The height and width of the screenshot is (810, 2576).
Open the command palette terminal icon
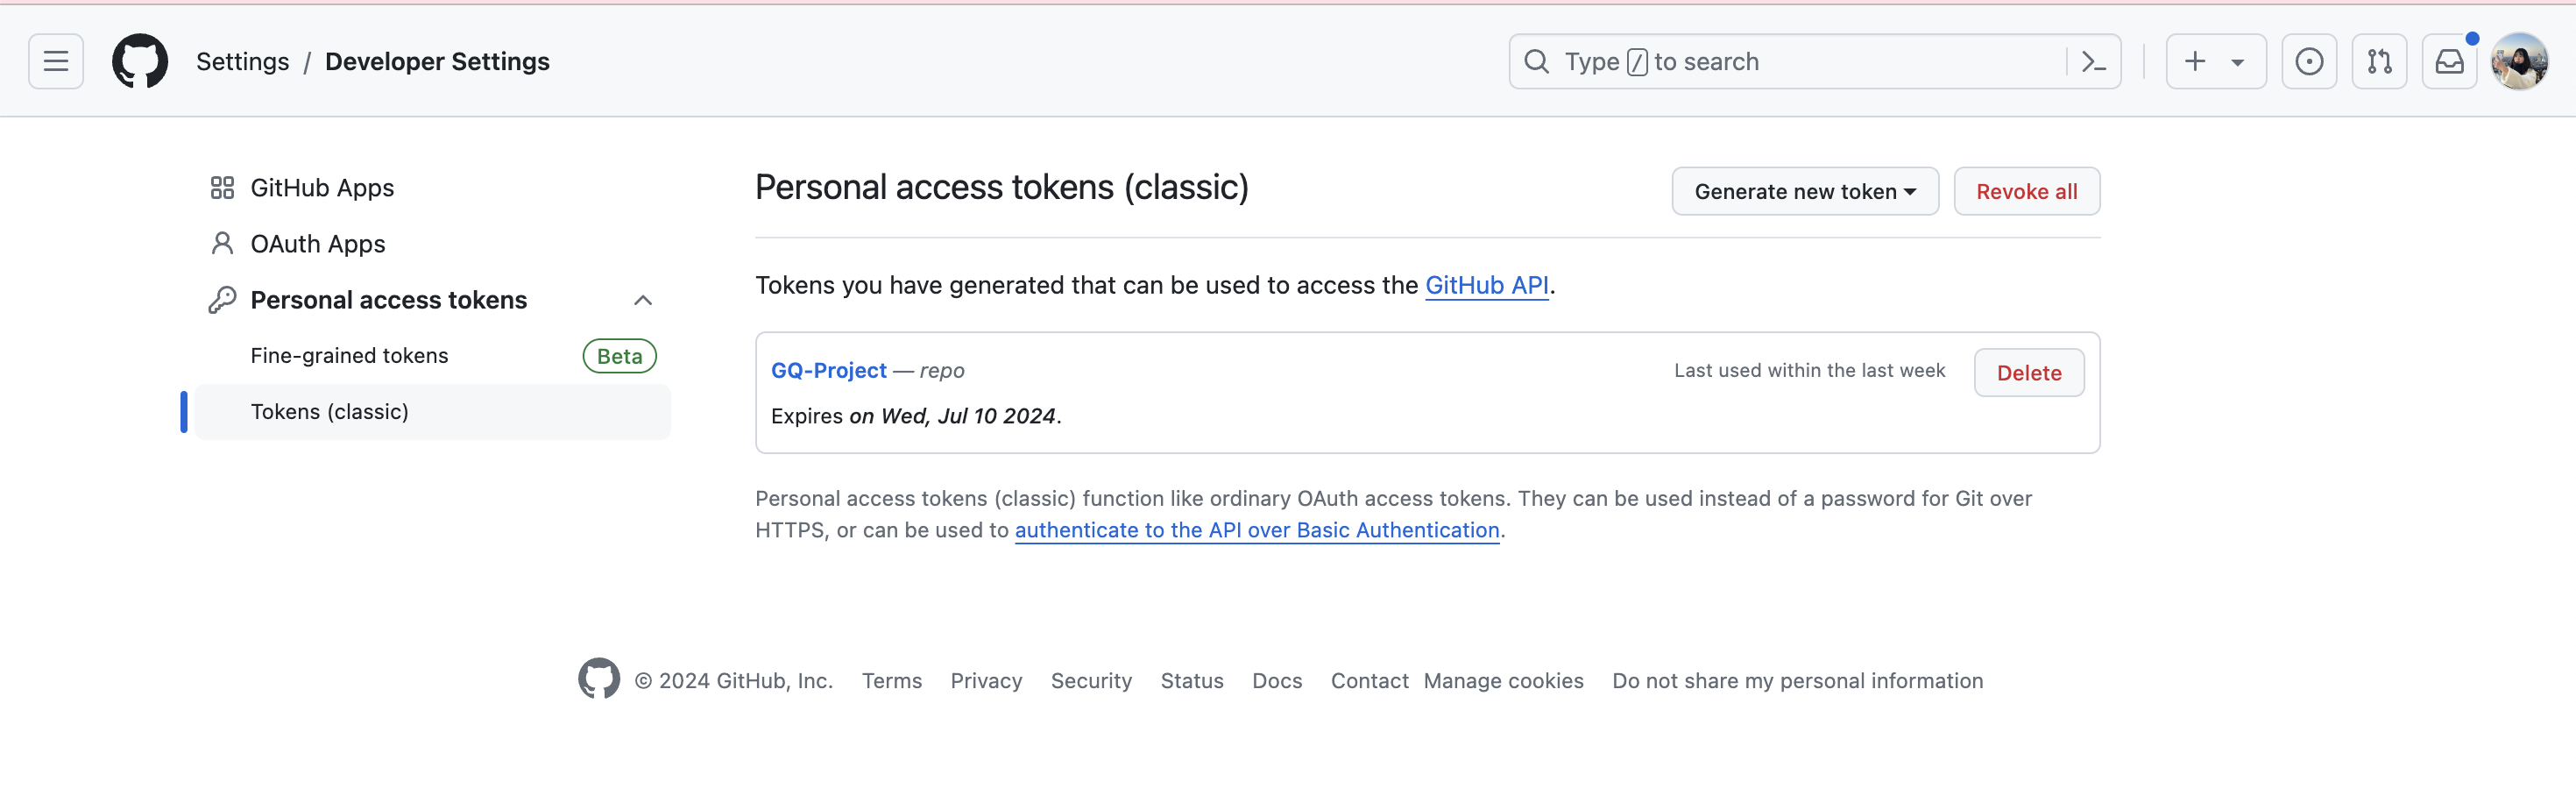pyautogui.click(x=2093, y=61)
